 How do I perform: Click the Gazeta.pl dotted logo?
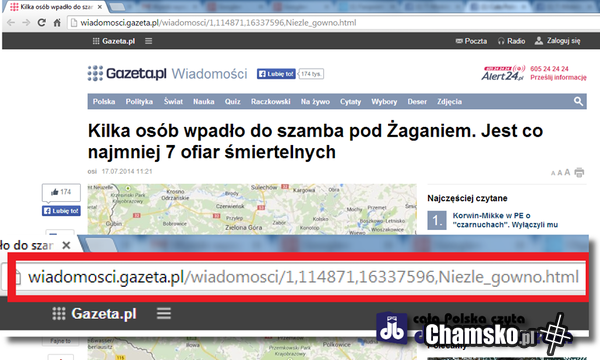coord(95,73)
